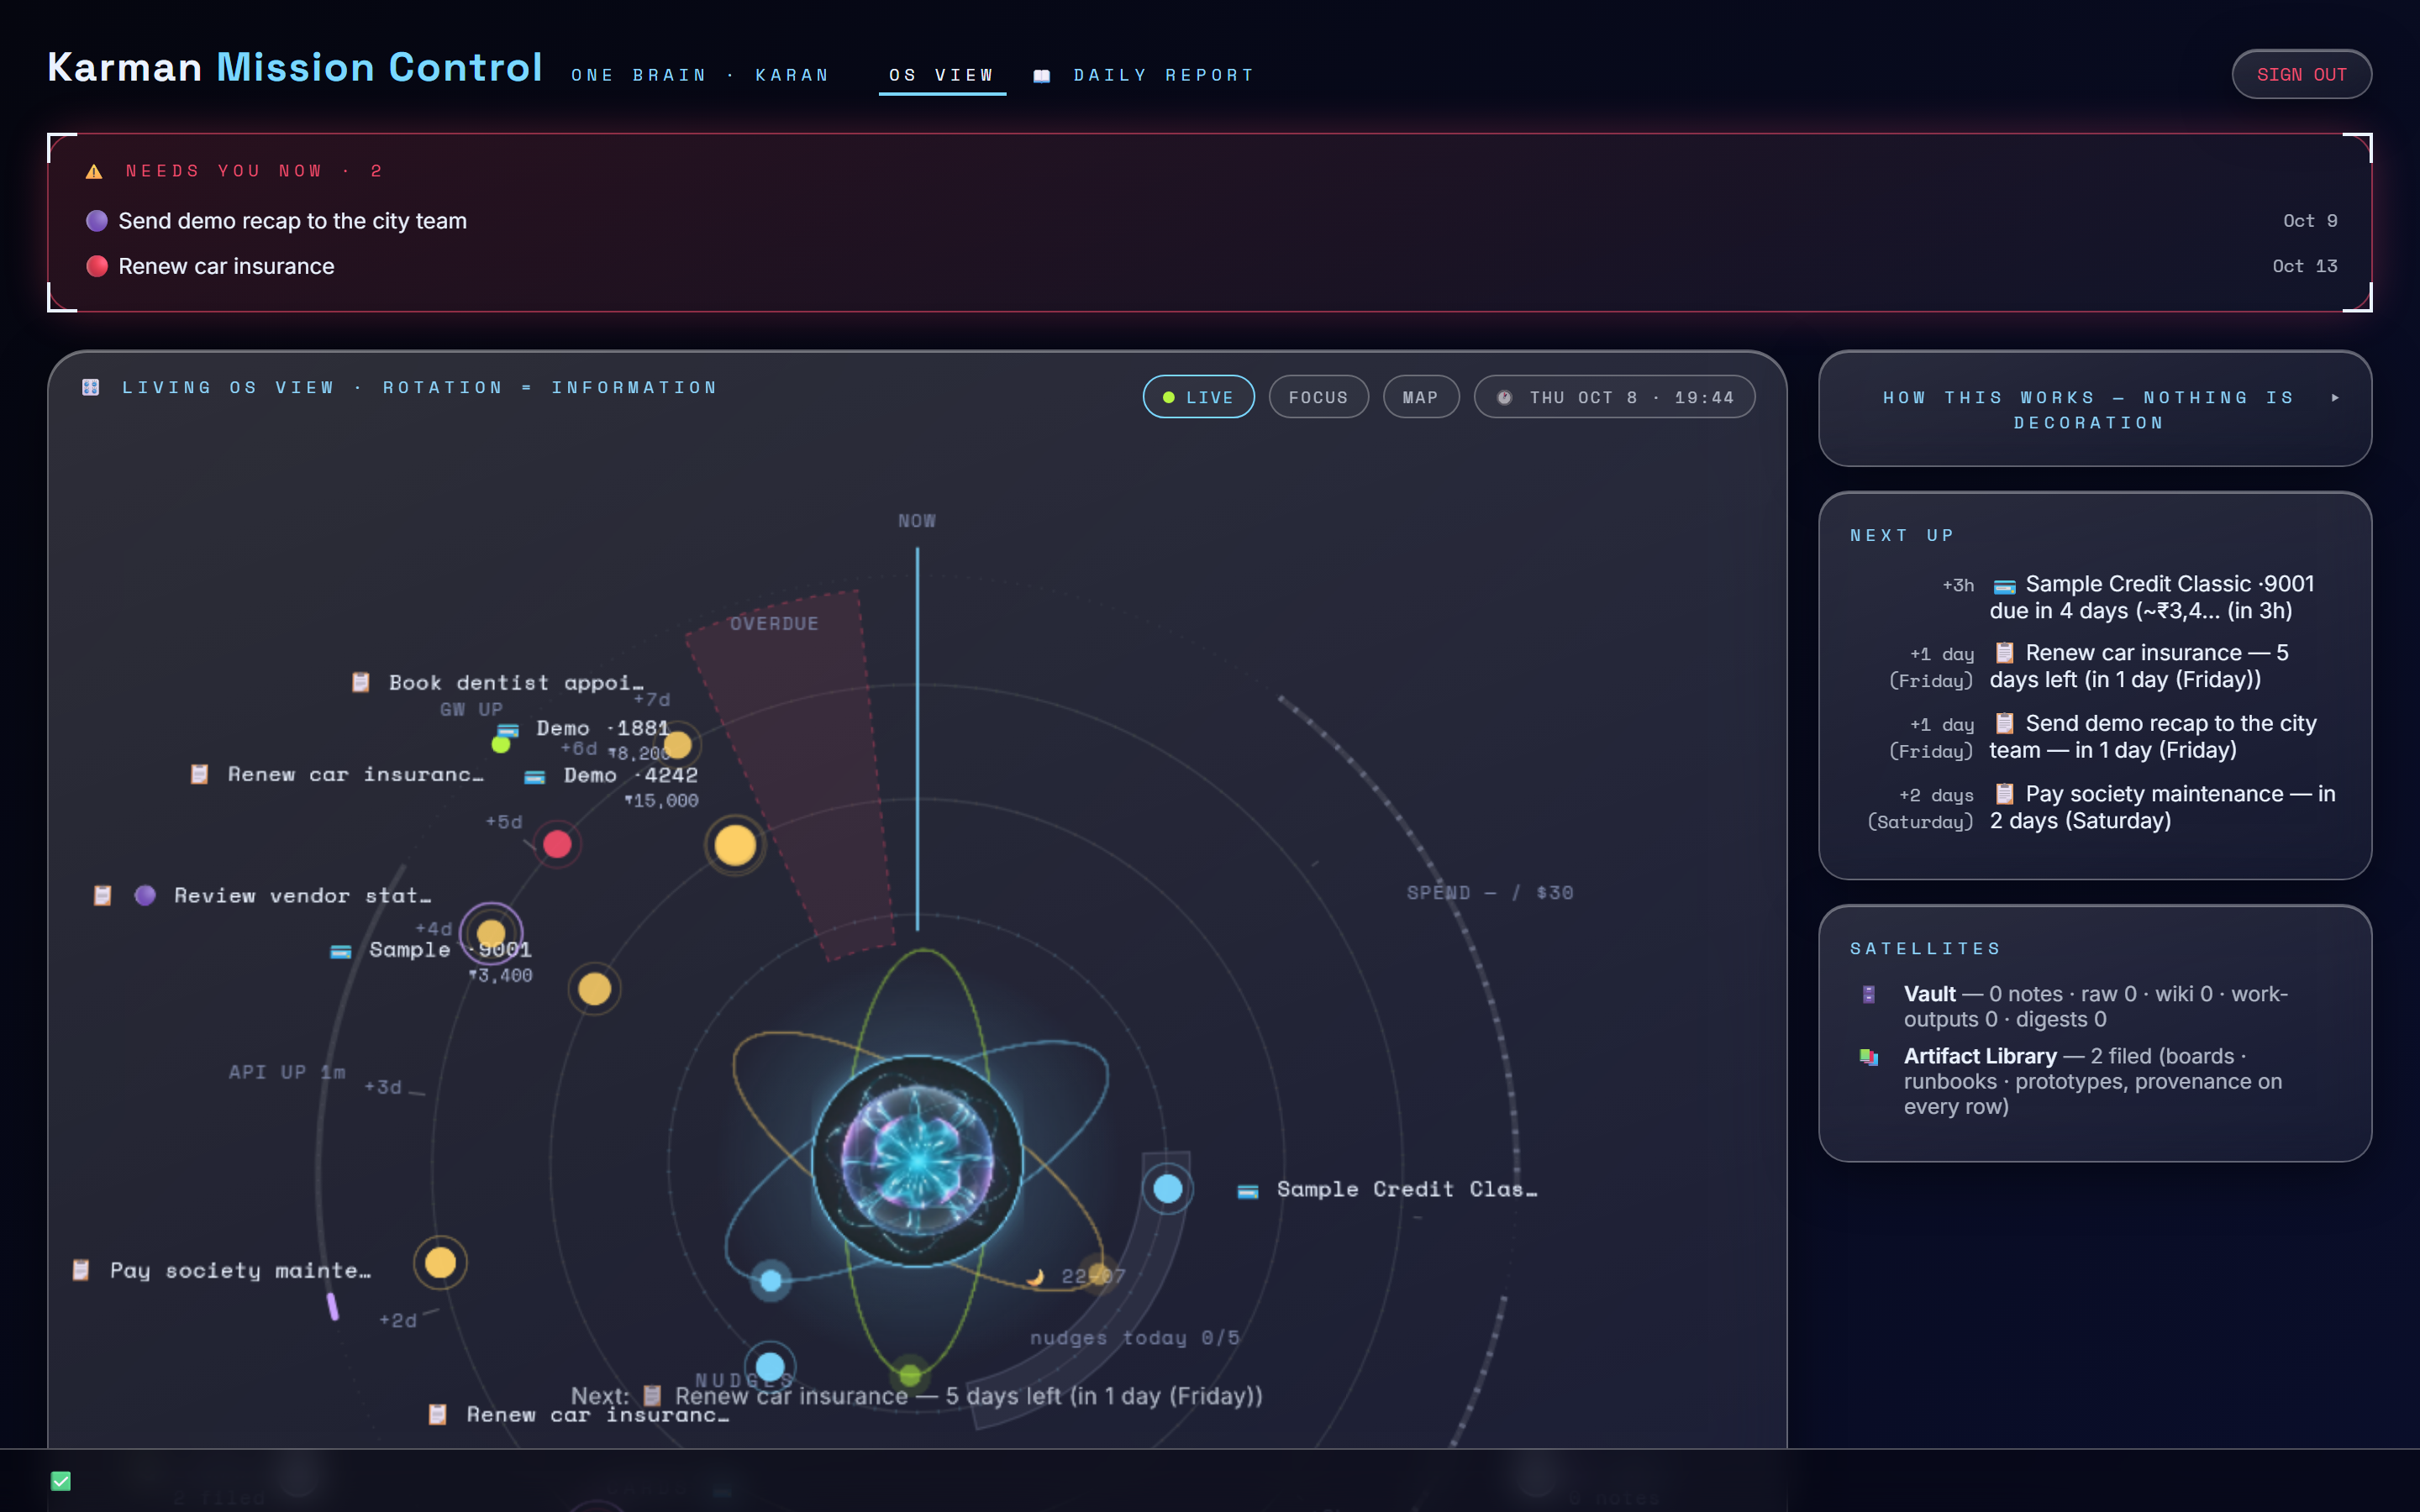The height and width of the screenshot is (1512, 2420).
Task: Open Next Up item Sample Credit Classic ·9001
Action: click(x=2094, y=597)
